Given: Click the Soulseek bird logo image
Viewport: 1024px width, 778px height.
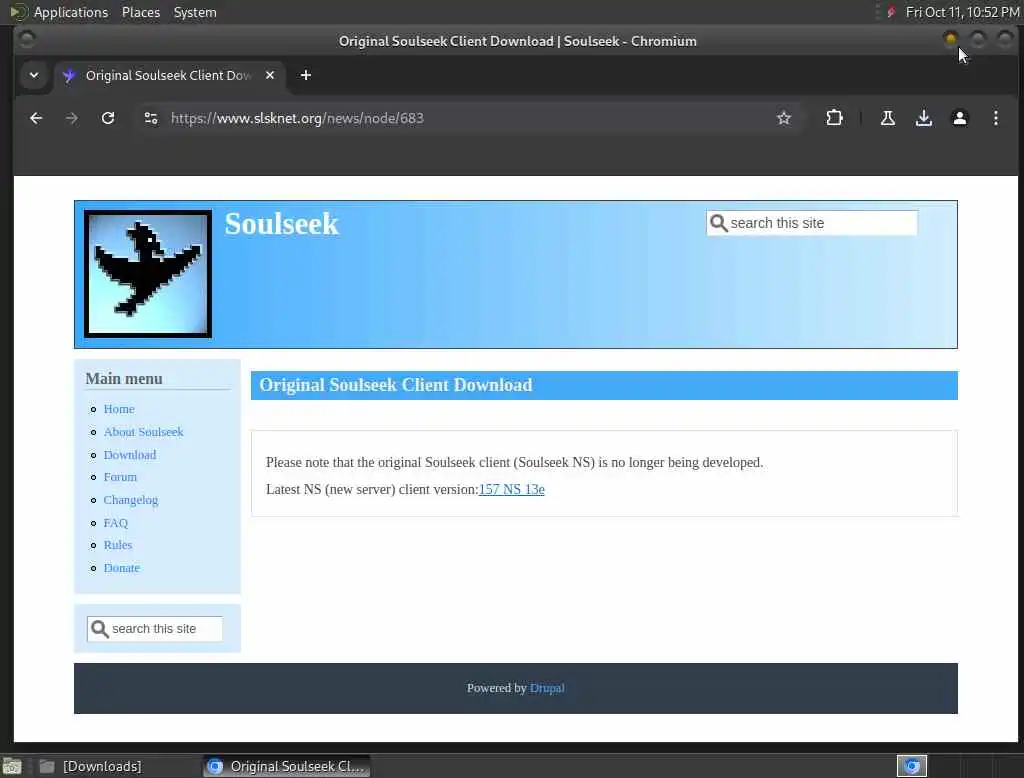Looking at the screenshot, I should click(148, 274).
